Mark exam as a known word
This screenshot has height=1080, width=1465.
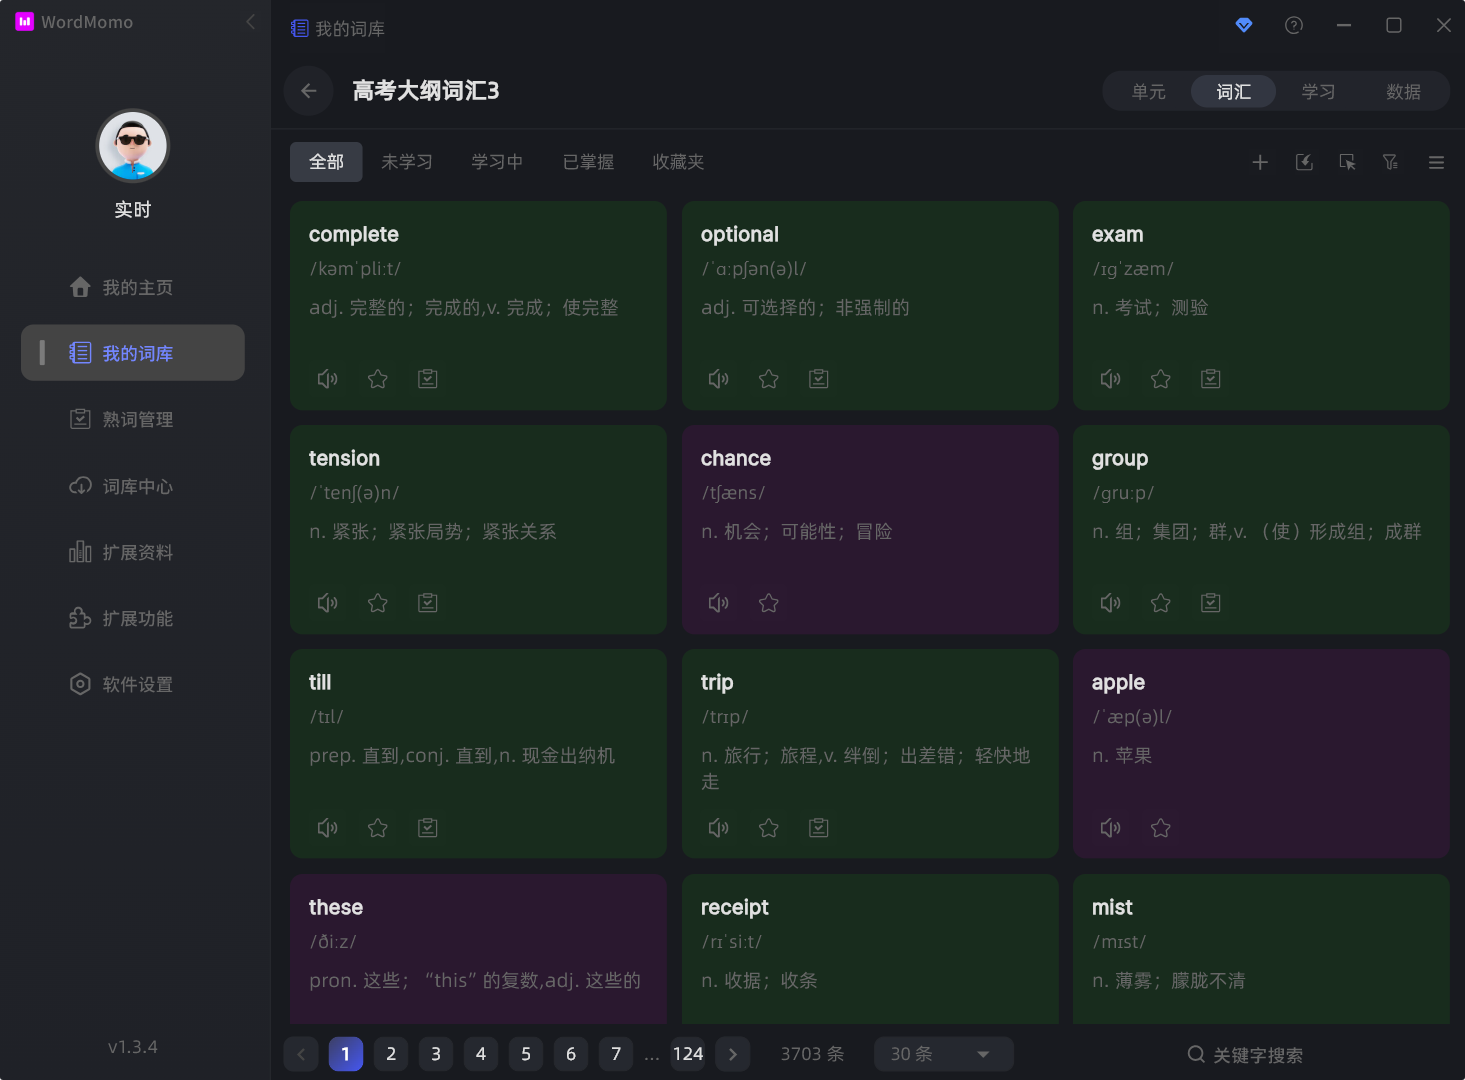pos(1211,379)
